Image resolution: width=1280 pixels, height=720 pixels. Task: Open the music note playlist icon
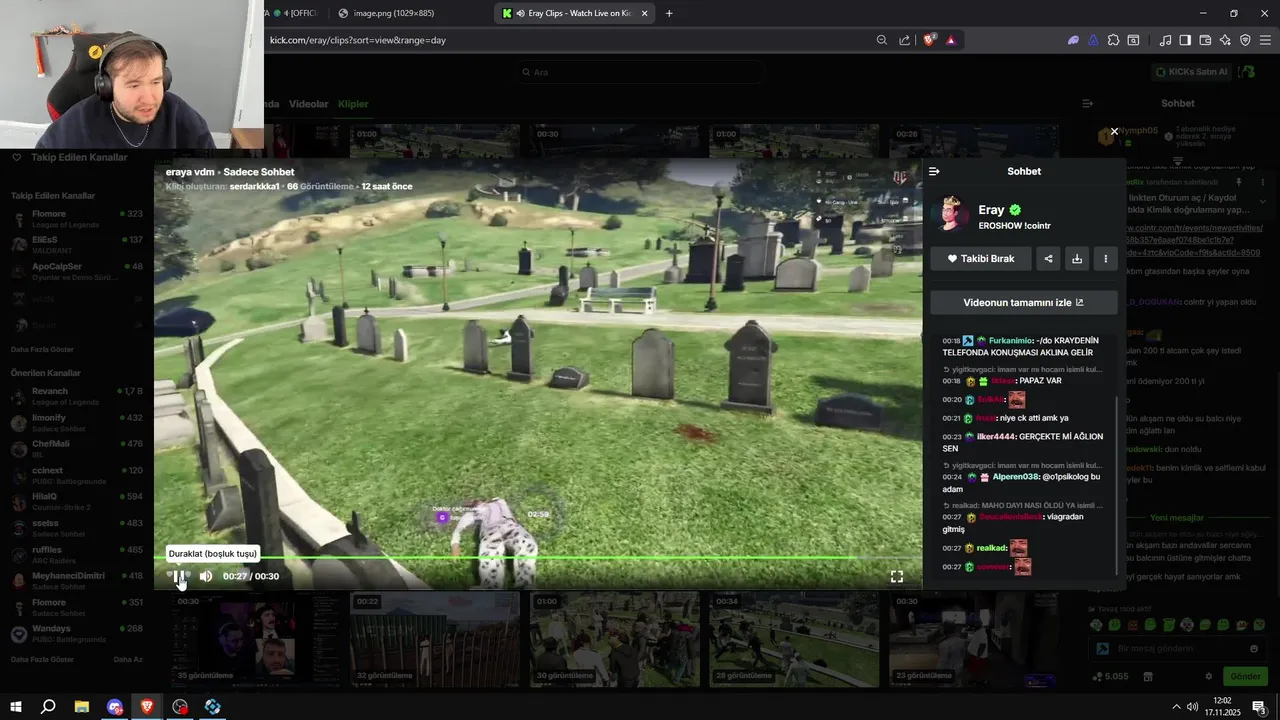click(1165, 41)
